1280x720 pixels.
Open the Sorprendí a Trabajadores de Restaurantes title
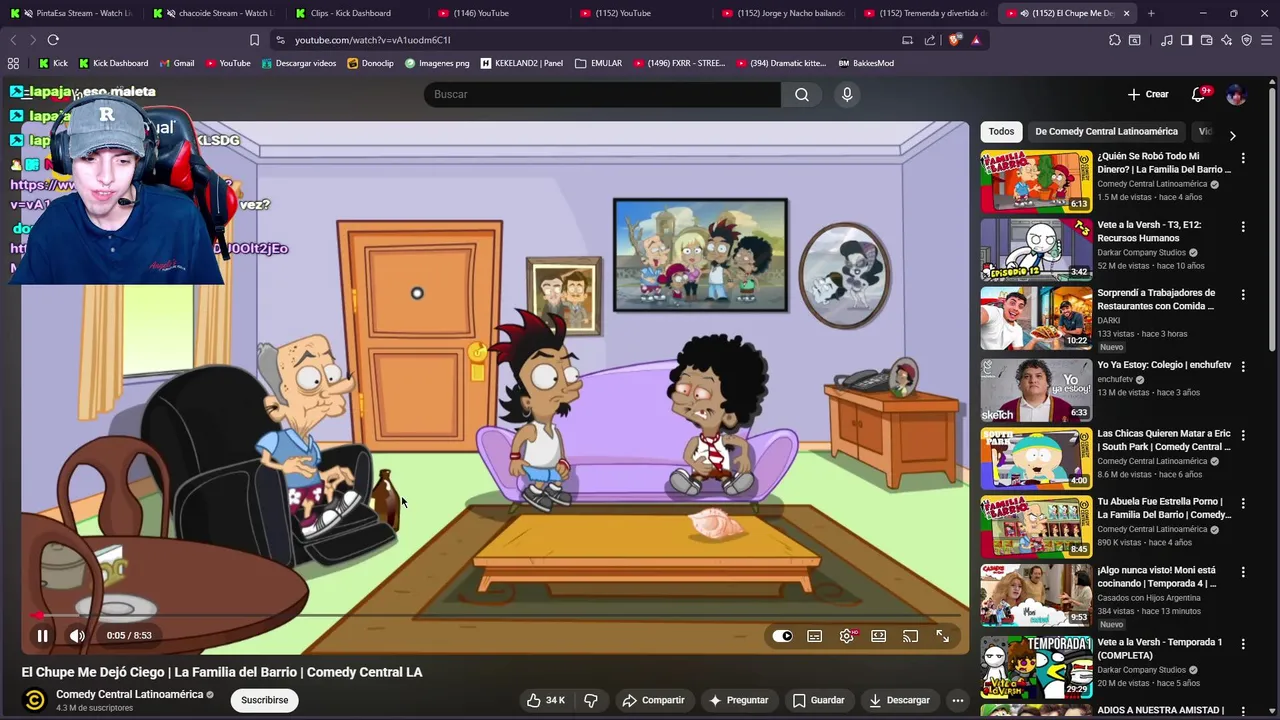pos(1156,299)
